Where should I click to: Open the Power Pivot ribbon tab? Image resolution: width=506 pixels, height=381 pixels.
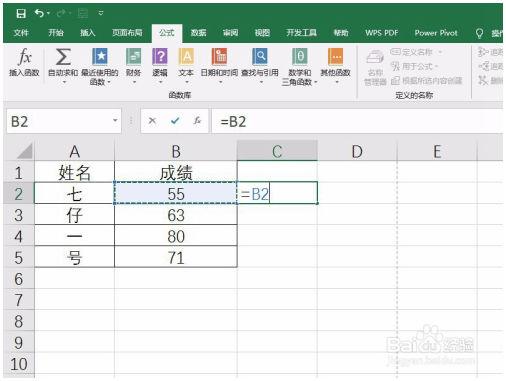pyautogui.click(x=436, y=33)
